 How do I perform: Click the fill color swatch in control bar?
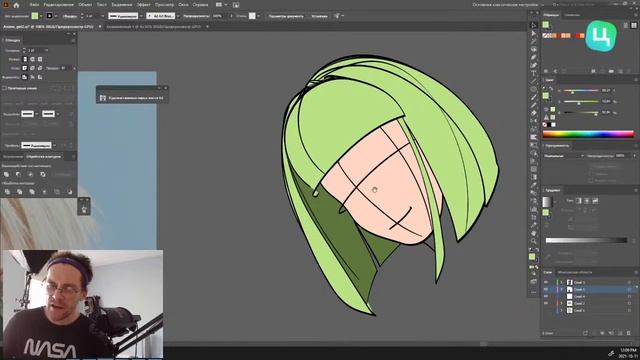(x=35, y=16)
